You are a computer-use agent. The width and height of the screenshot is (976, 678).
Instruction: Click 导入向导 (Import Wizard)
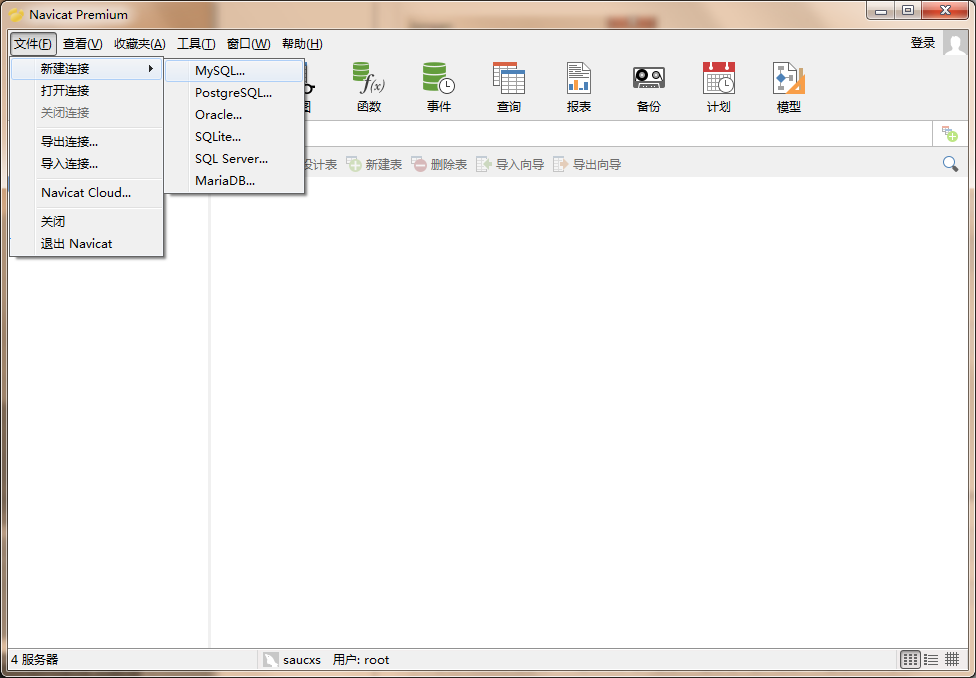(510, 164)
